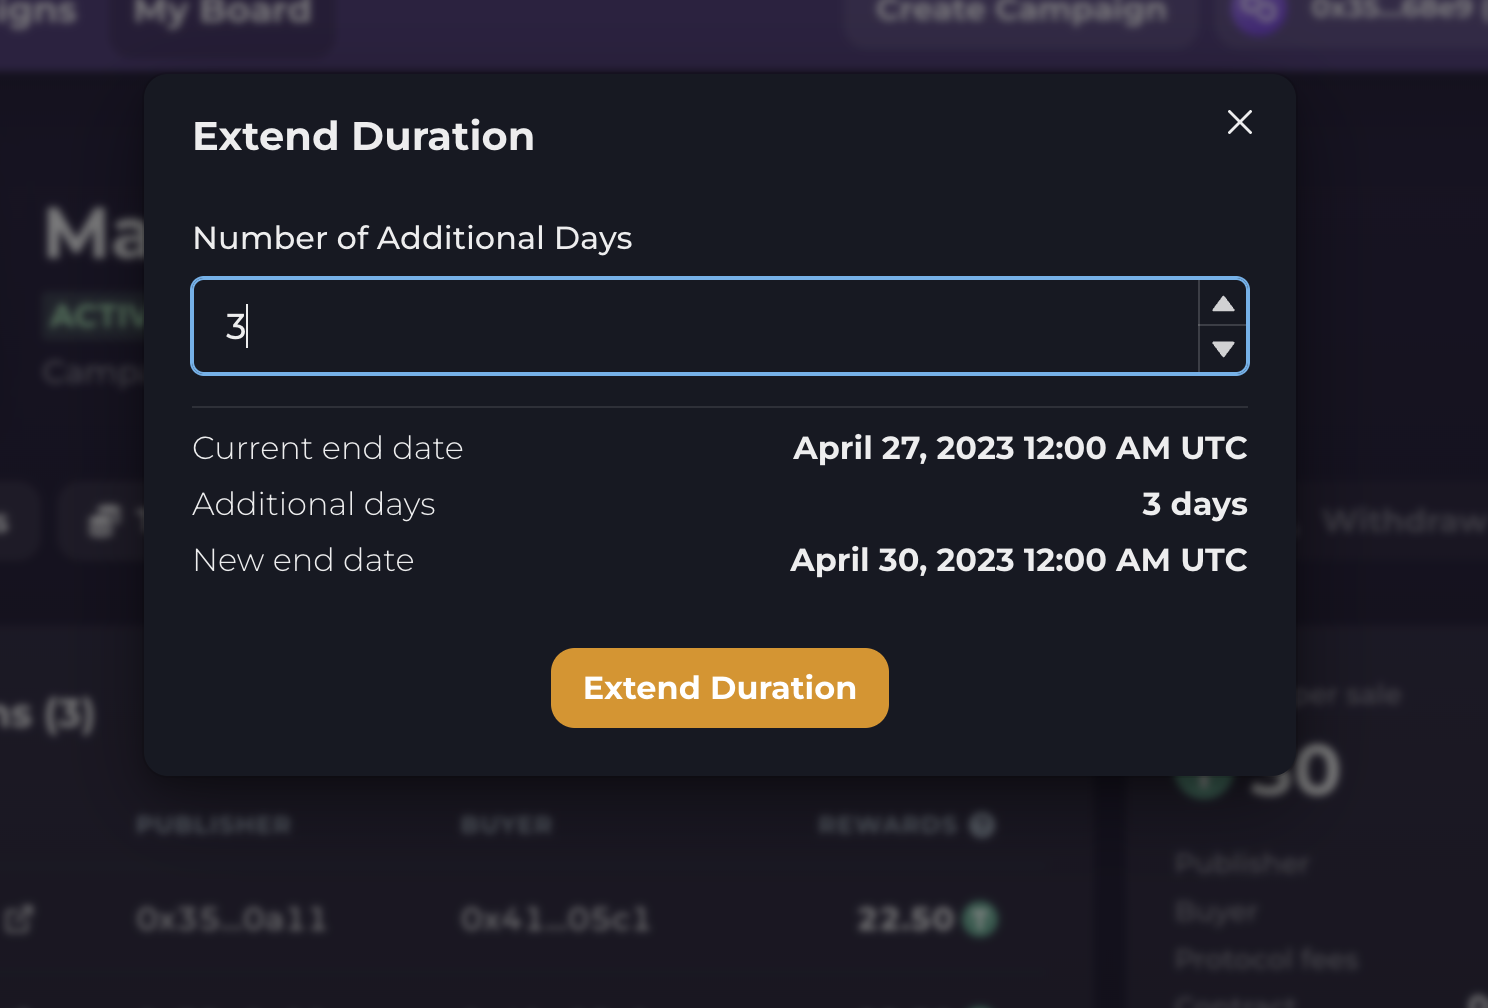
Task: Click the green token icon beside 22.50
Action: [x=980, y=919]
